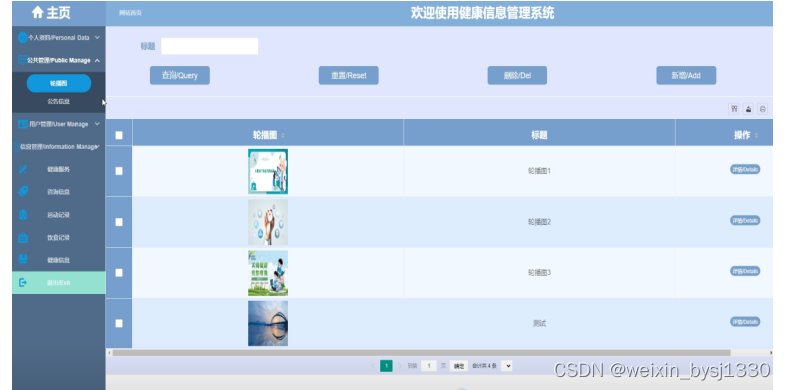Image resolution: width=786 pixels, height=390 pixels.
Task: Click the horizontal table scrollbar
Action: [x=421, y=353]
